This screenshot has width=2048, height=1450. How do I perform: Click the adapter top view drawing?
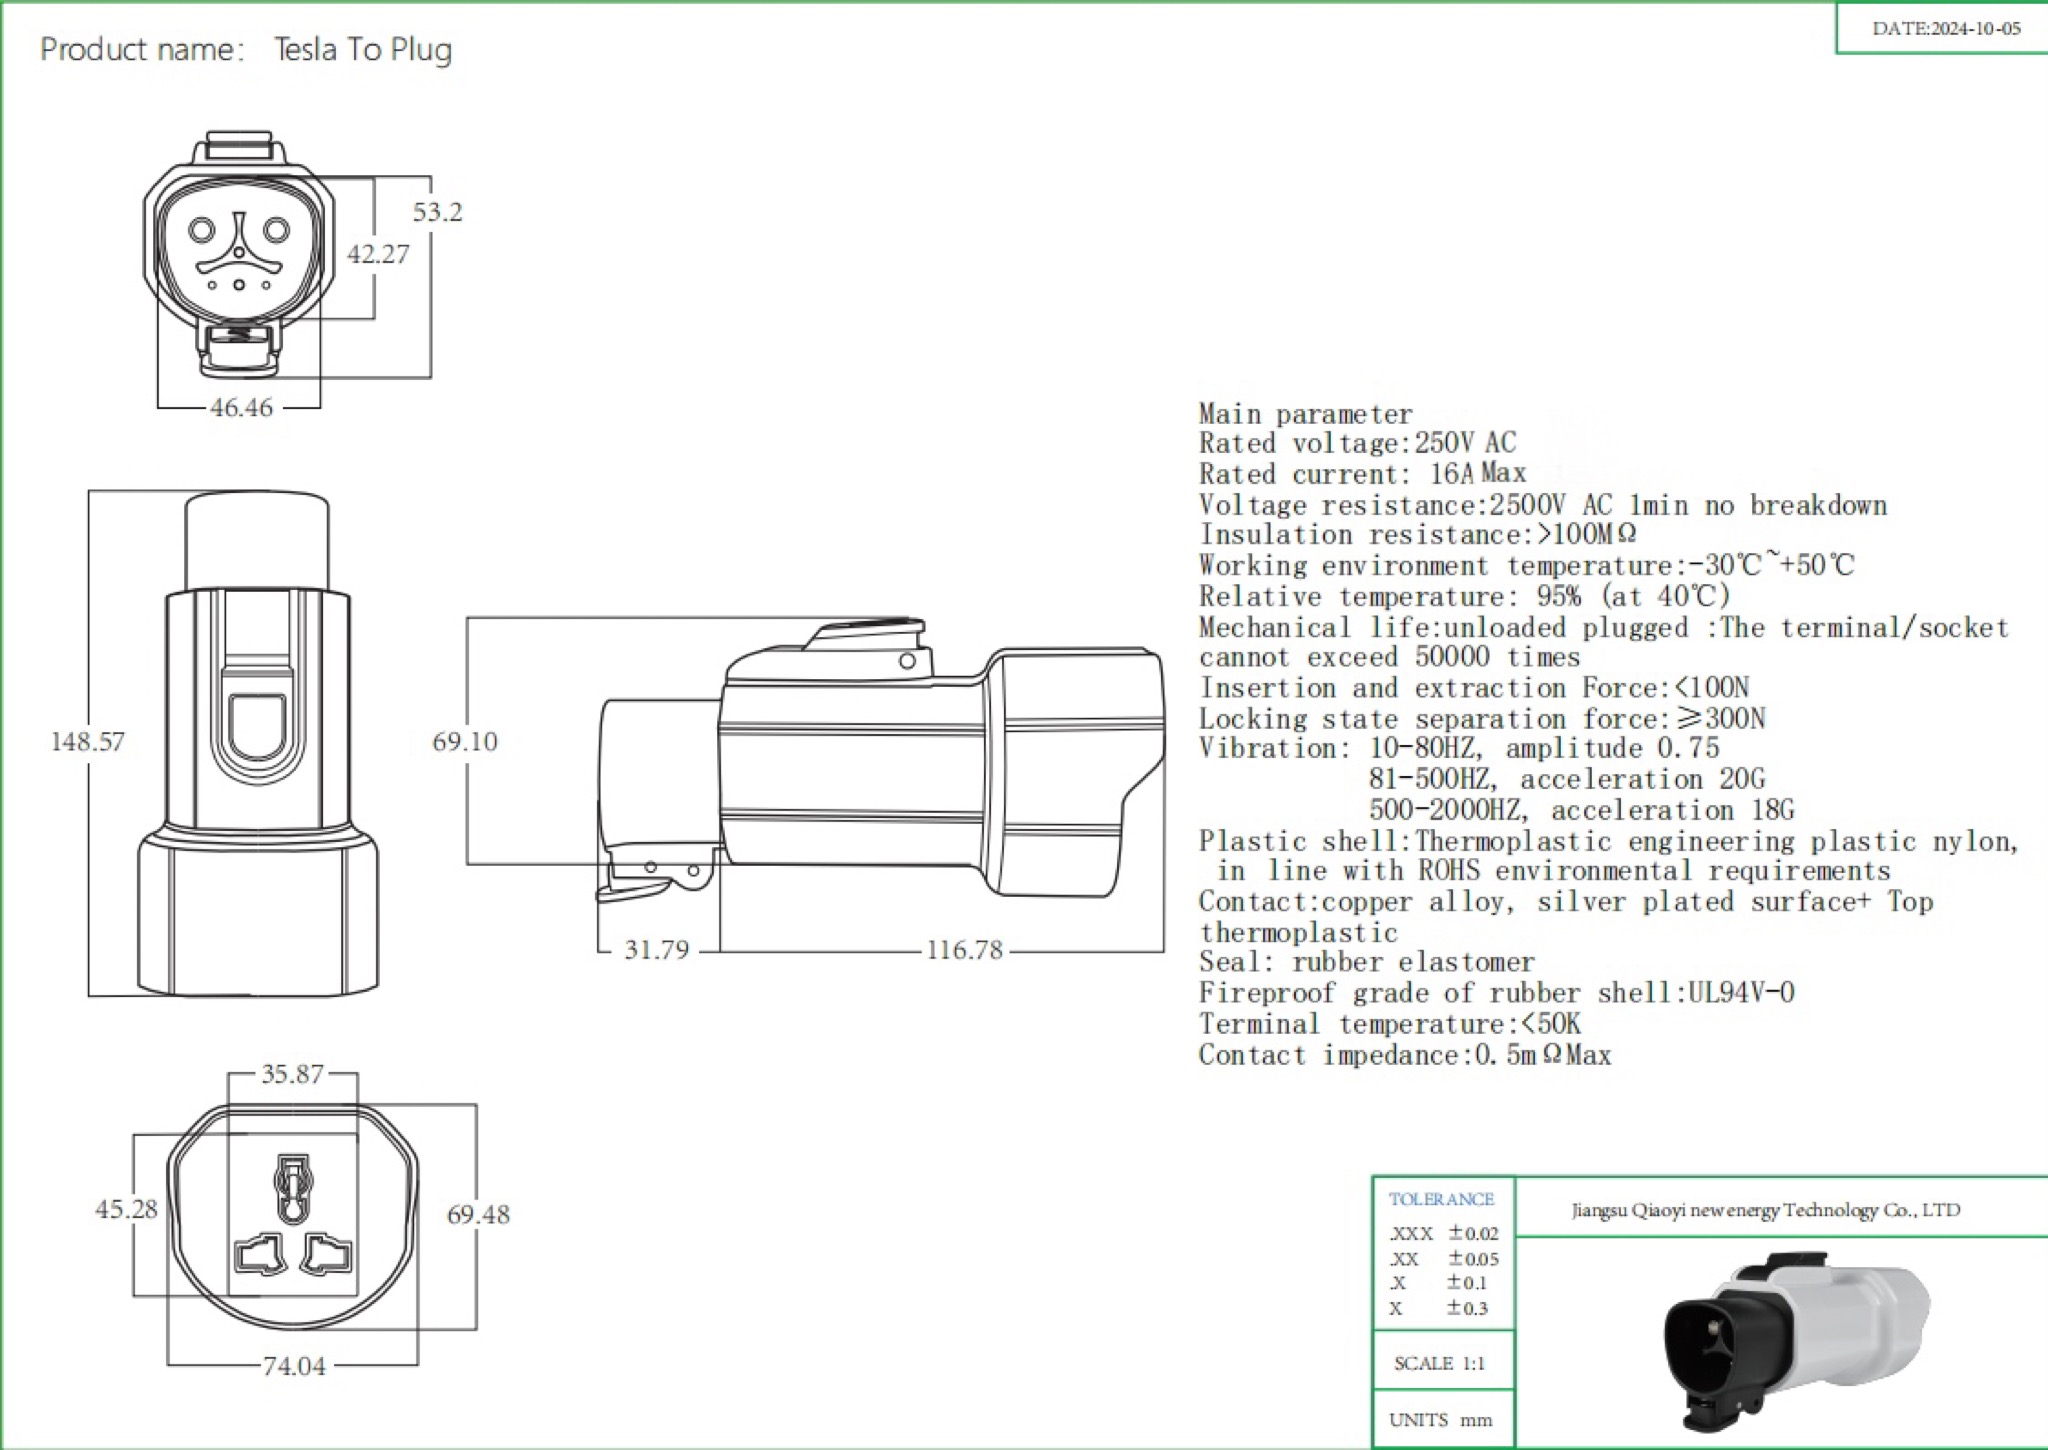pos(257,745)
